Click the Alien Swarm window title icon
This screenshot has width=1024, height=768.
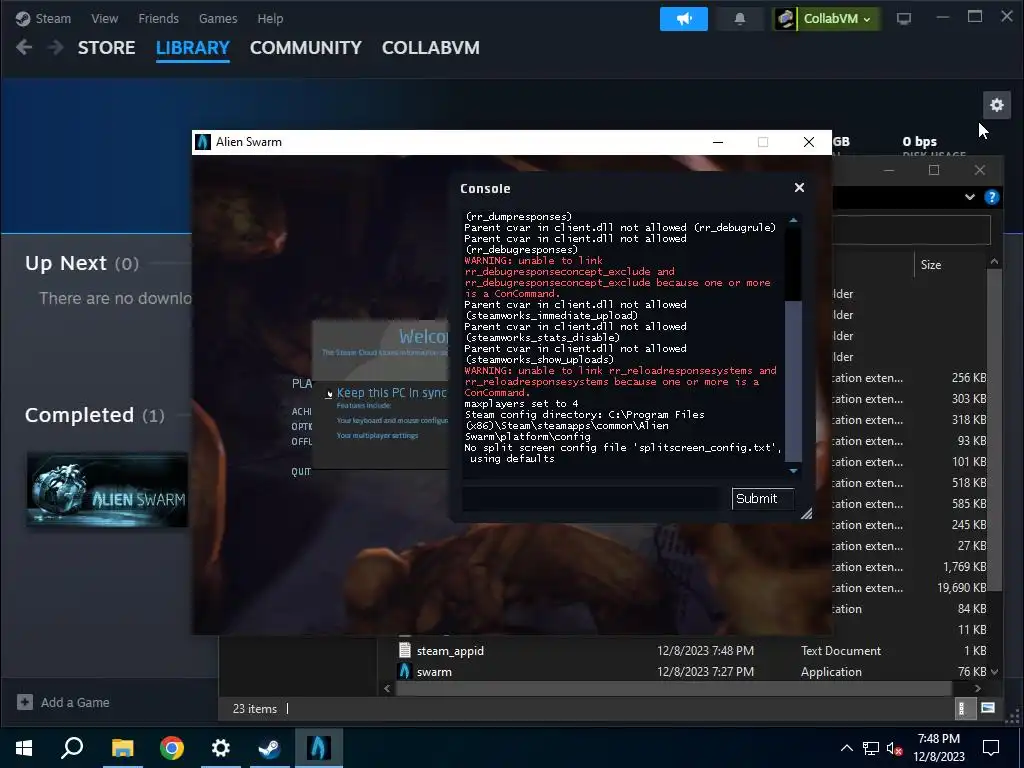(x=203, y=142)
